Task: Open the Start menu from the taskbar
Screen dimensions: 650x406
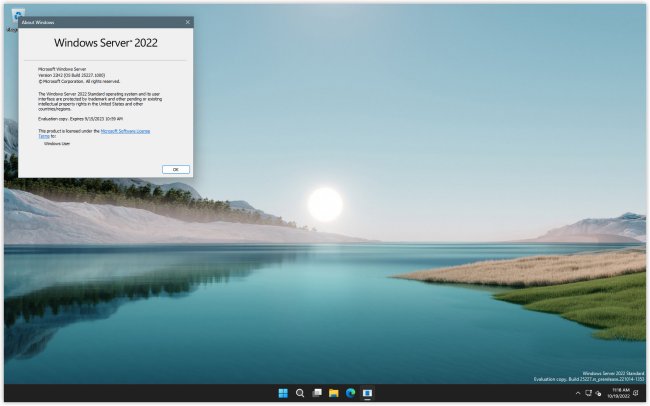Action: click(283, 393)
